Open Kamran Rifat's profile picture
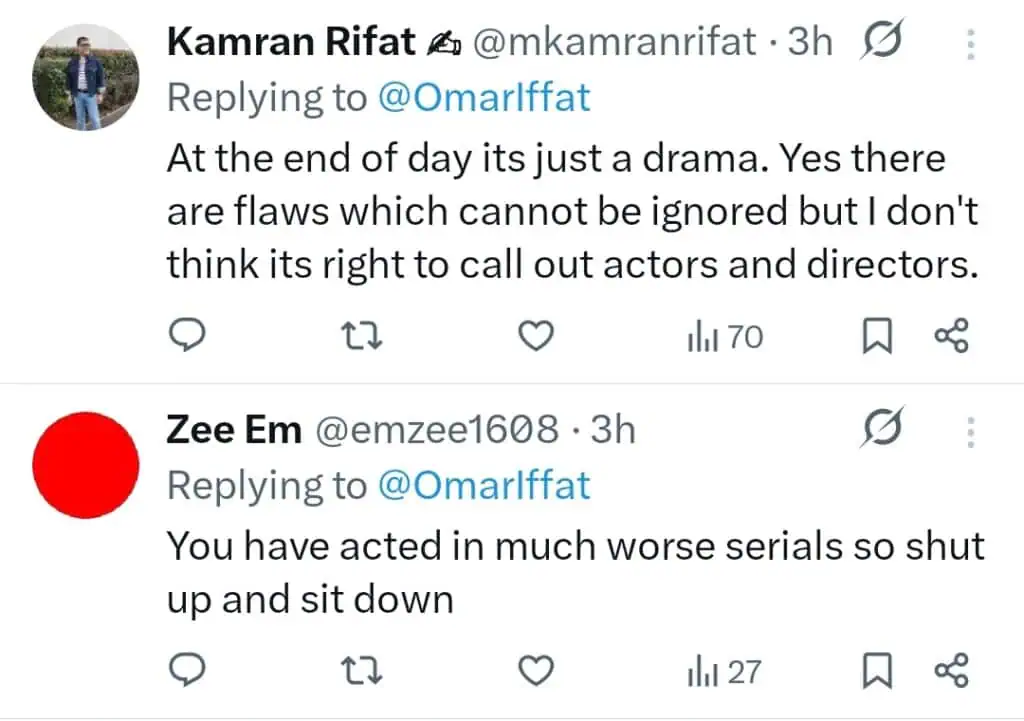The image size is (1024, 721). pyautogui.click(x=84, y=78)
